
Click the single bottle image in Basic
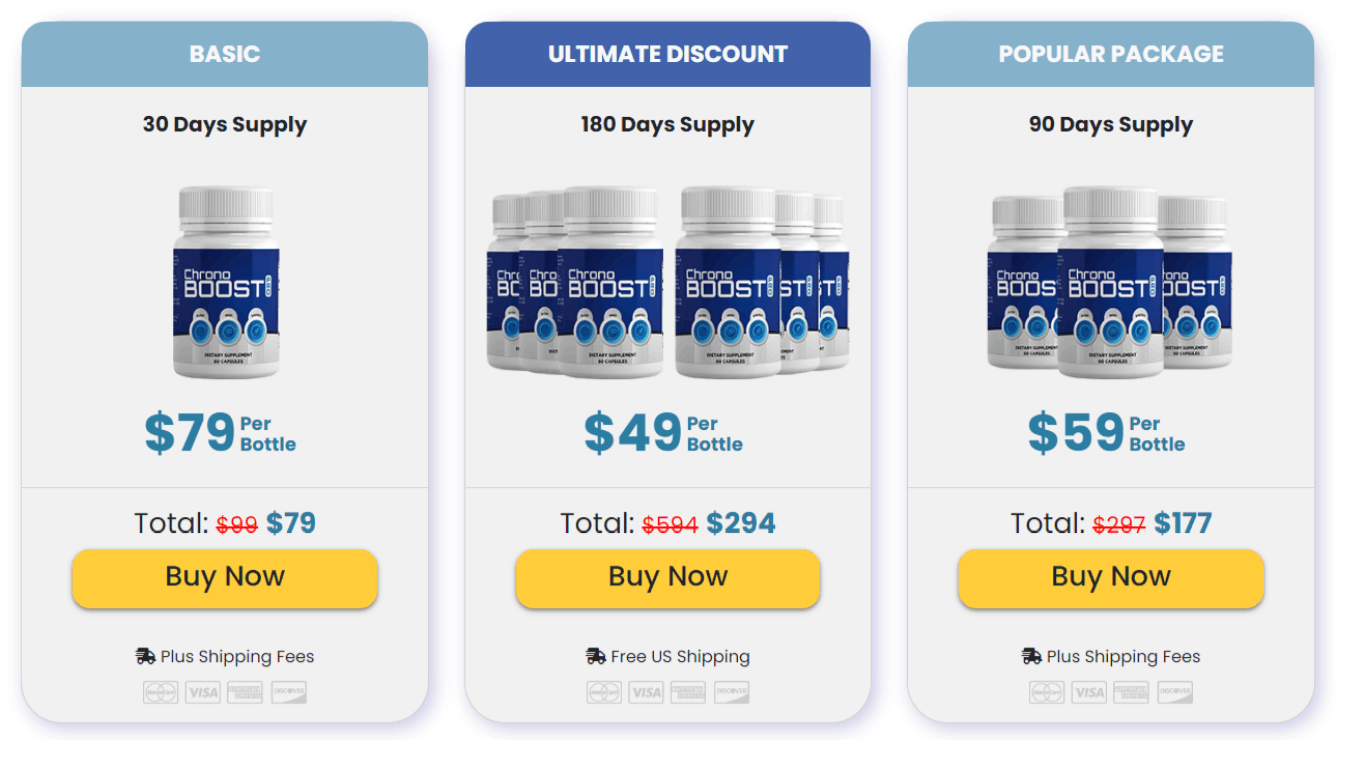click(x=225, y=282)
